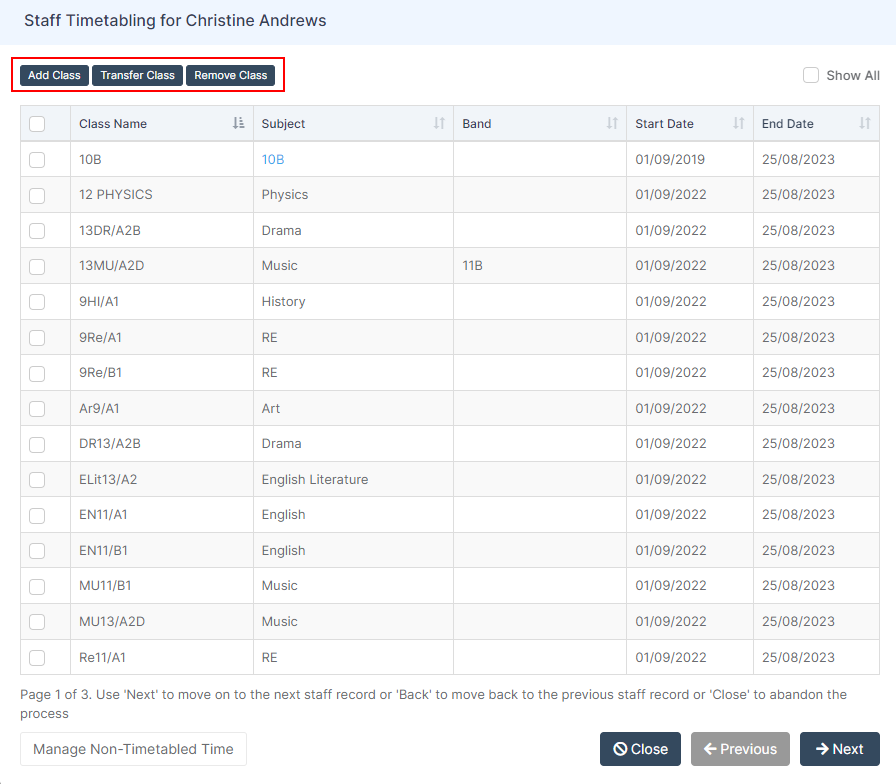Open the Add Class dialog
This screenshot has width=896, height=784.
(x=53, y=75)
